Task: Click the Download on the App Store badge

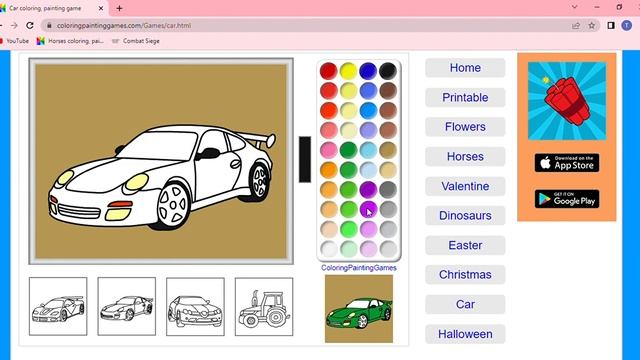Action: pos(567,163)
